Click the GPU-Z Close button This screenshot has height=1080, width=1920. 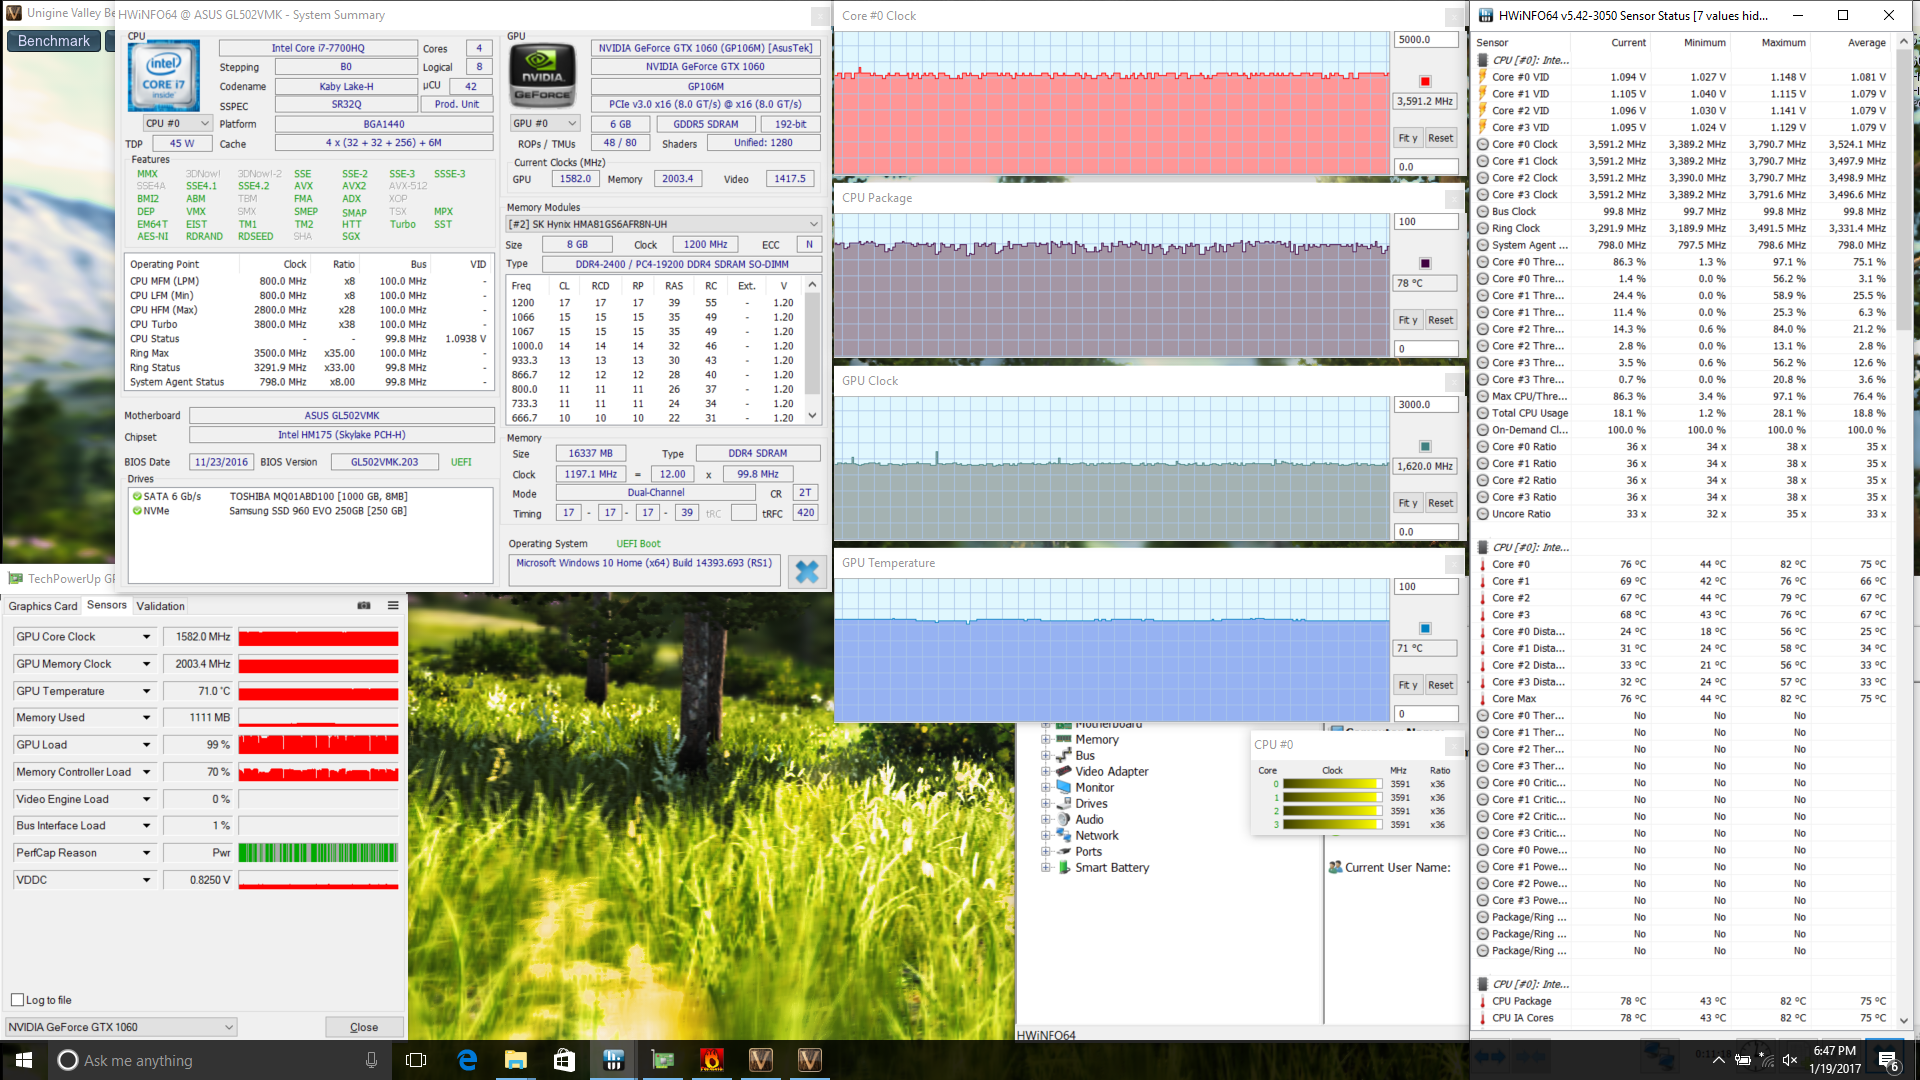364,1027
